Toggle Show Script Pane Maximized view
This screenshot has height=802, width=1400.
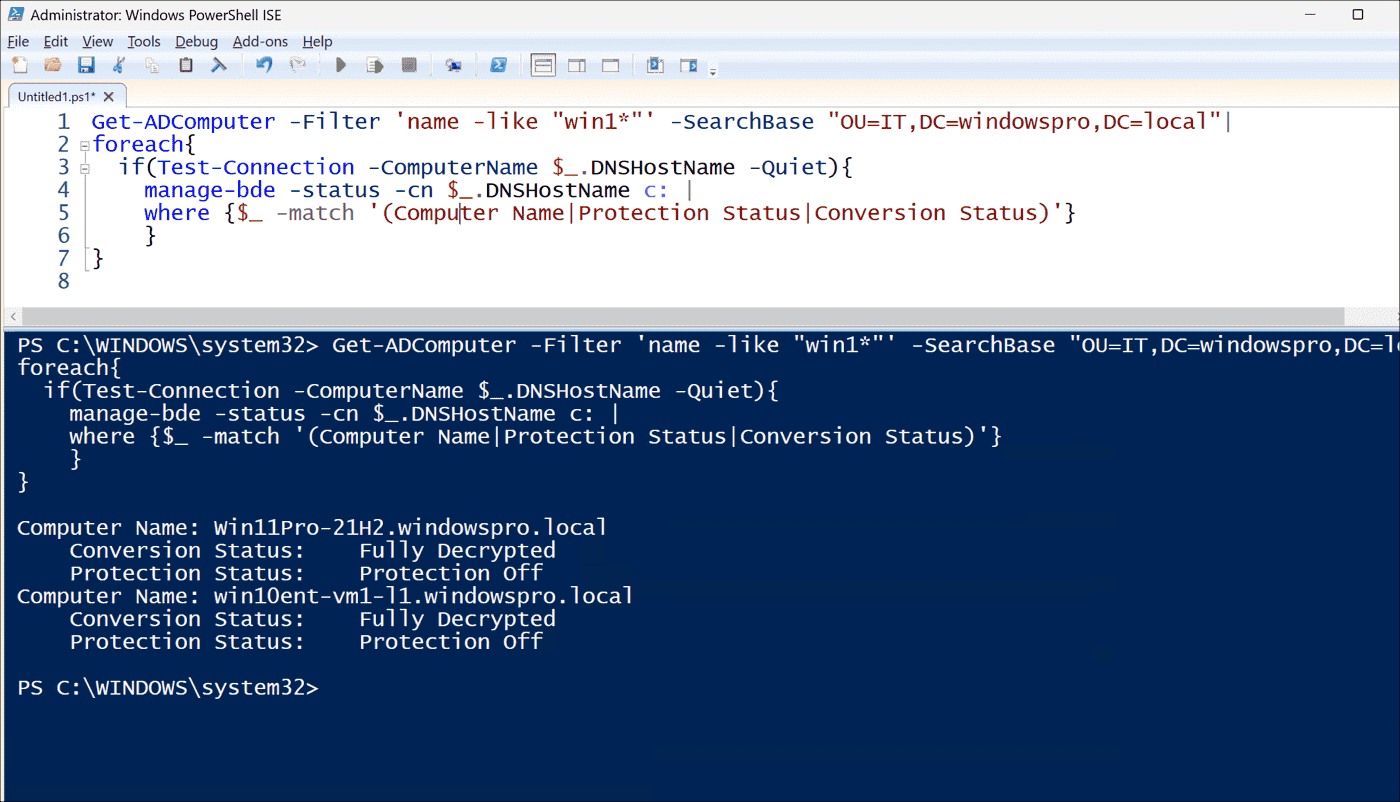point(610,64)
